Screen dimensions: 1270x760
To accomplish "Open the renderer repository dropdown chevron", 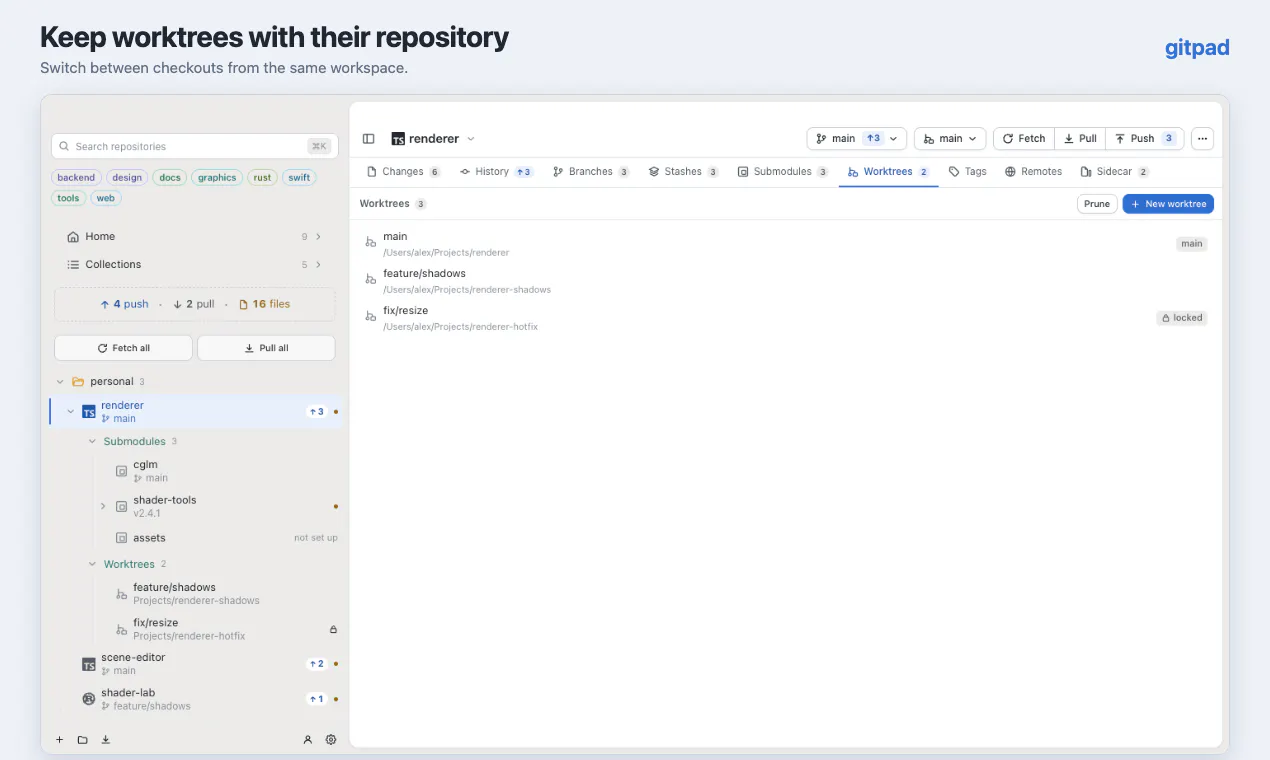I will click(x=471, y=139).
